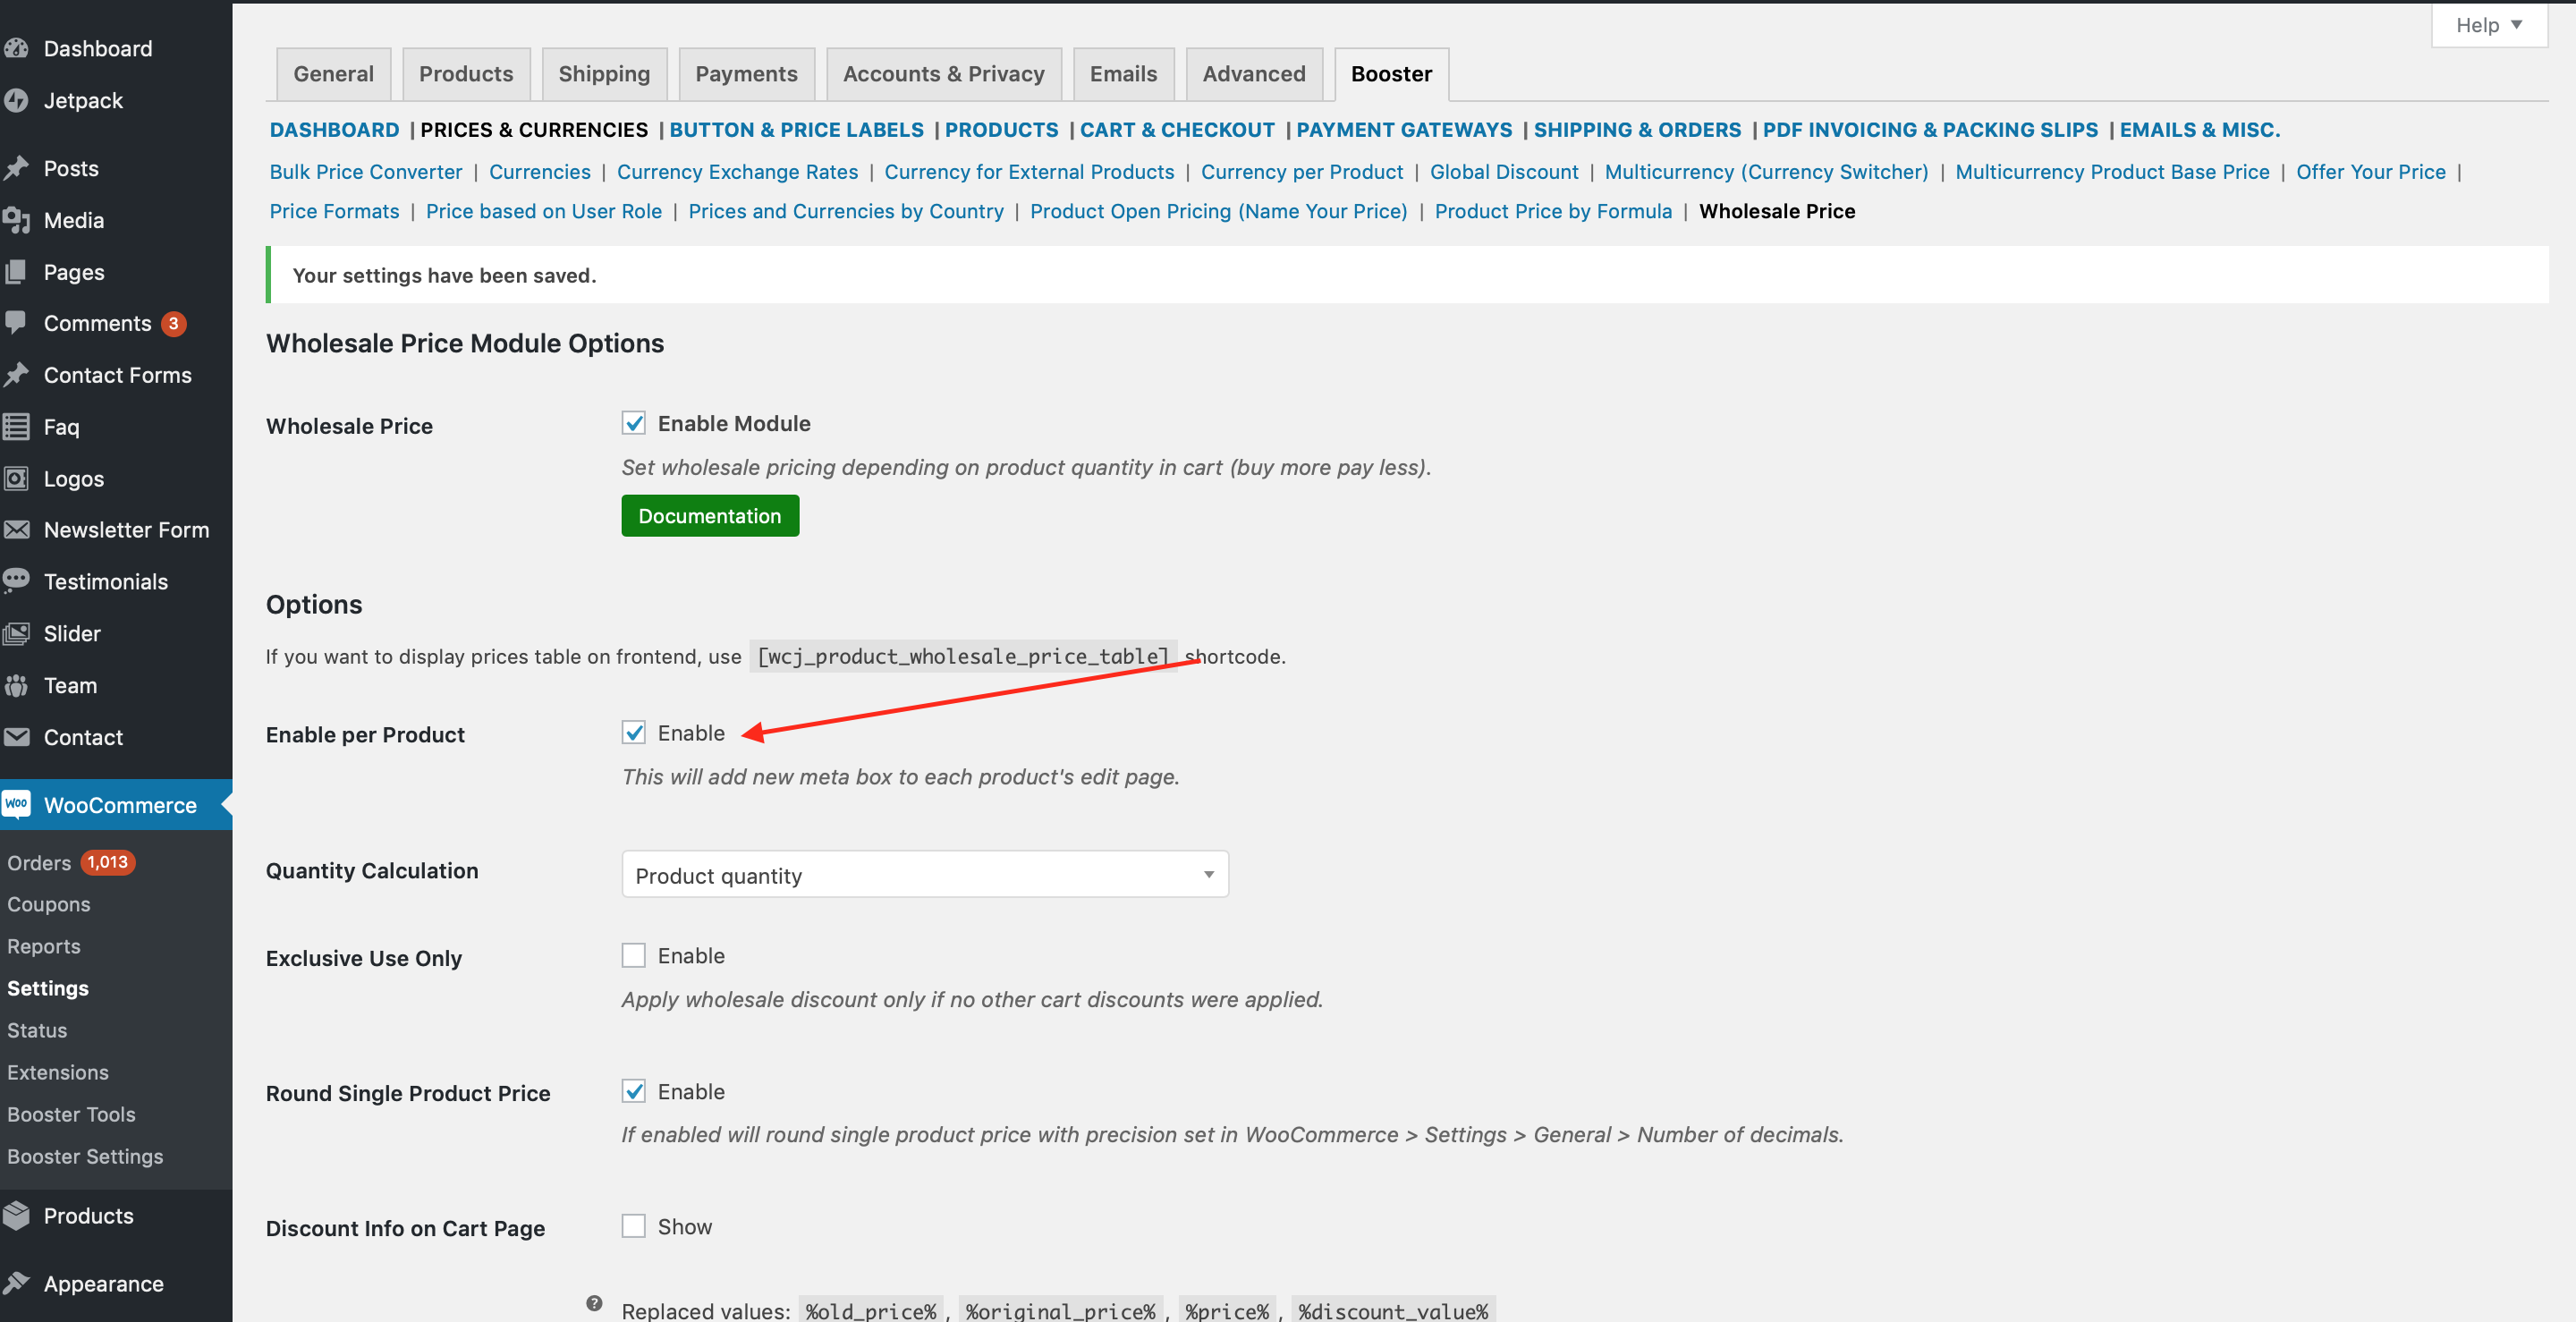Click the %old_price% replaced value code
Image resolution: width=2576 pixels, height=1322 pixels.
coord(871,1310)
